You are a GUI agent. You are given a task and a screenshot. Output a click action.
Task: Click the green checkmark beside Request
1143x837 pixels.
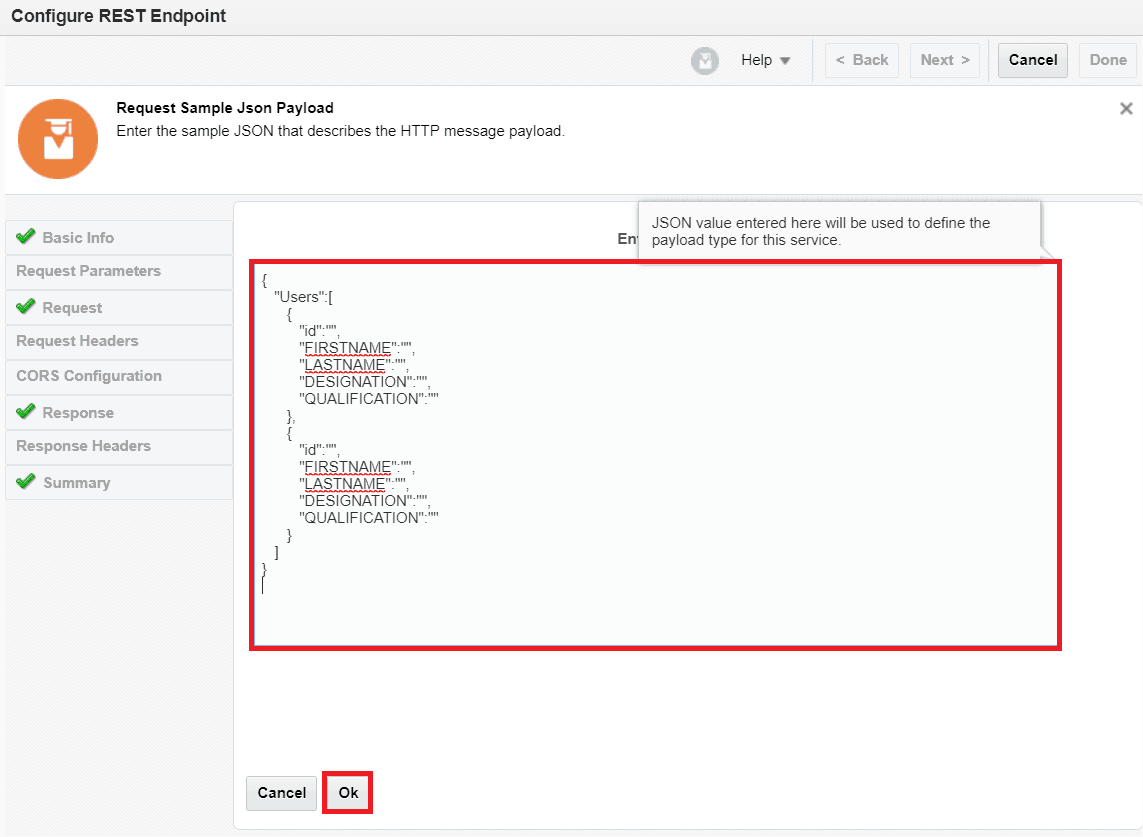(x=26, y=307)
